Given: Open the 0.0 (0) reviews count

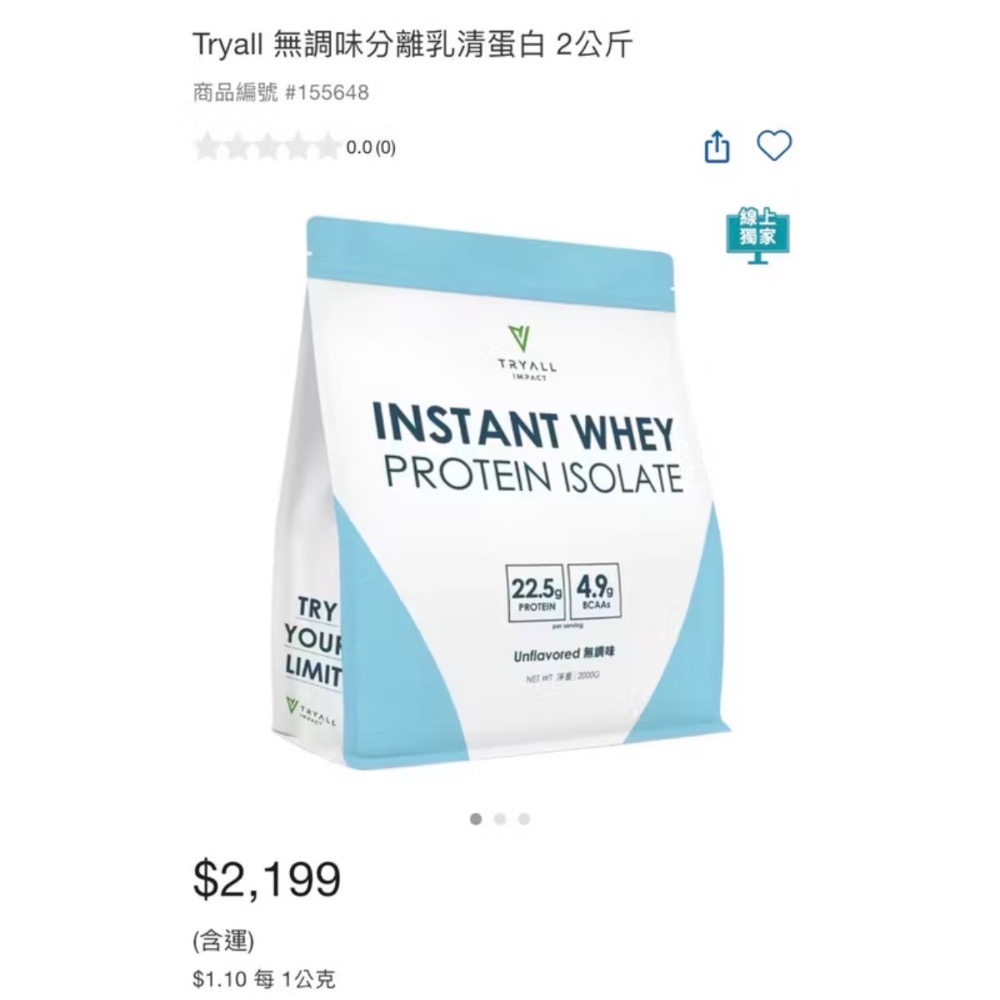Looking at the screenshot, I should [371, 148].
